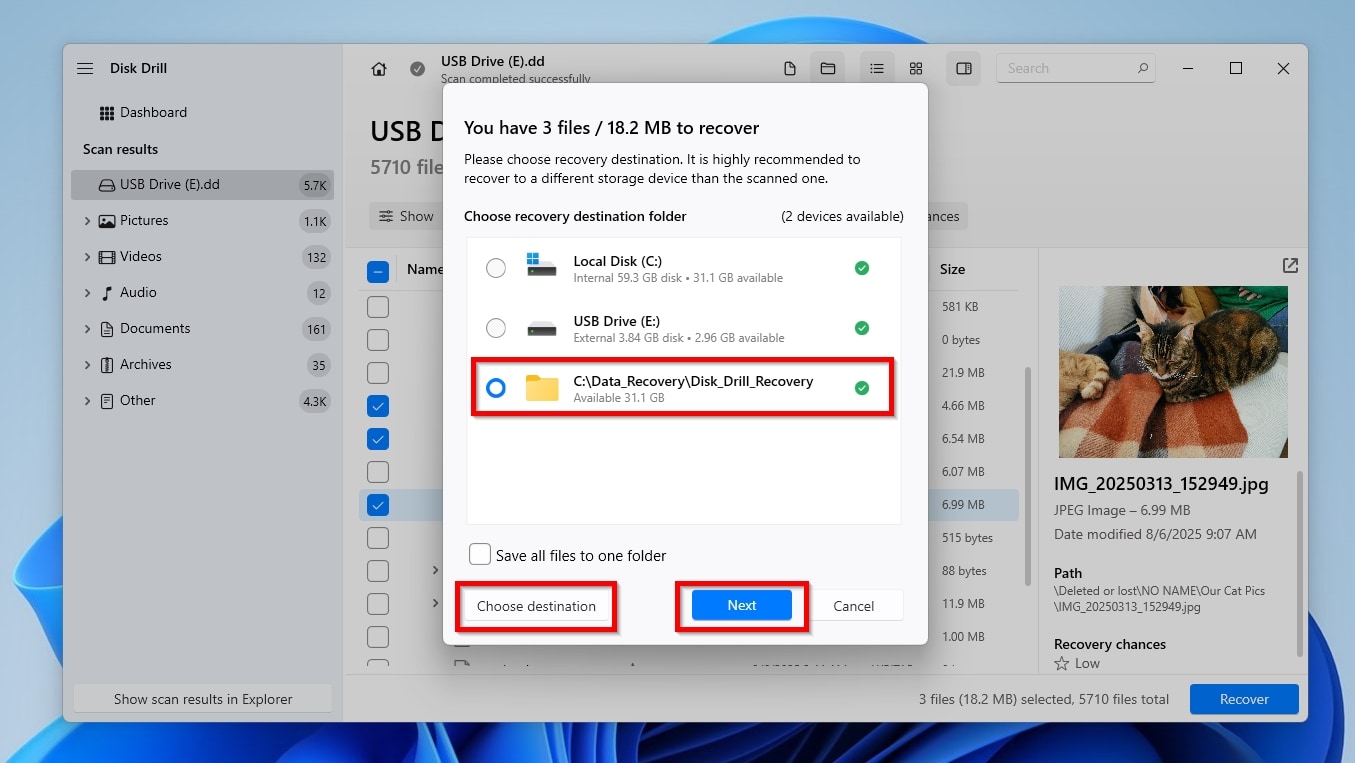Uncheck the 6.99 MB file checkbox
The height and width of the screenshot is (763, 1355).
click(x=378, y=505)
